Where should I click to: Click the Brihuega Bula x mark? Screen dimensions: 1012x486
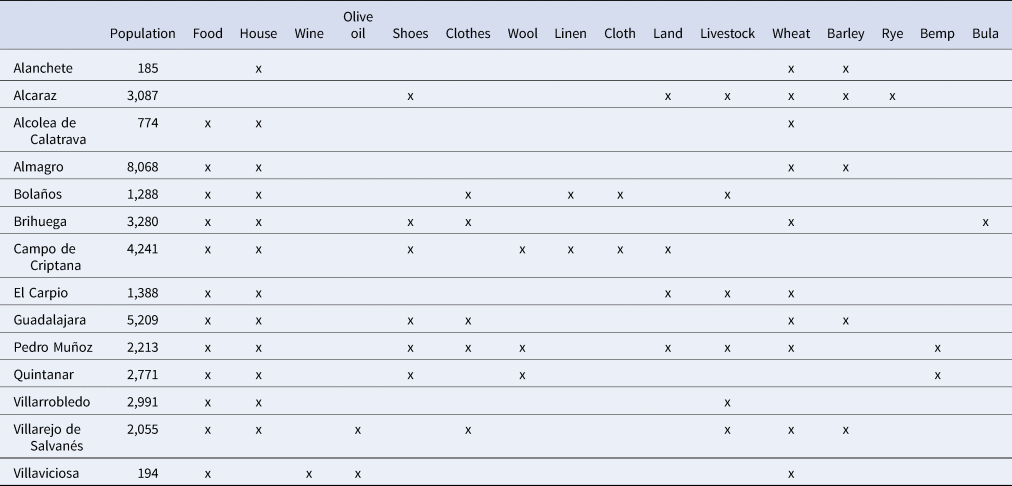pyautogui.click(x=986, y=222)
